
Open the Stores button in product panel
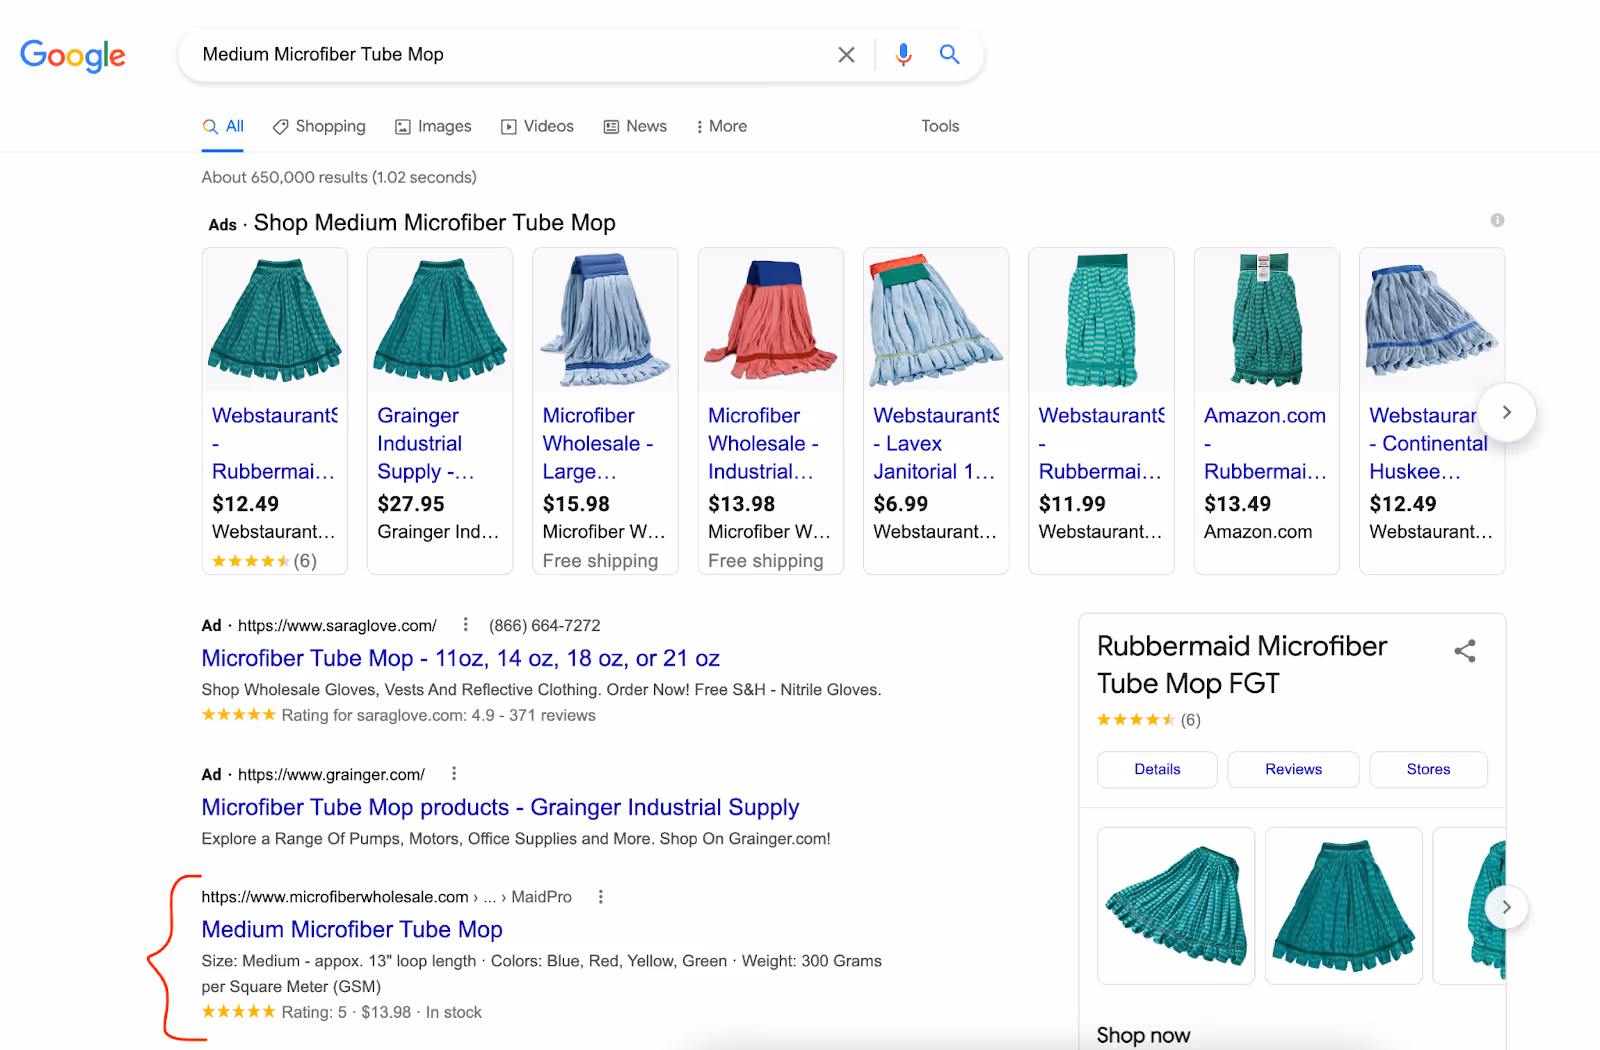point(1428,769)
